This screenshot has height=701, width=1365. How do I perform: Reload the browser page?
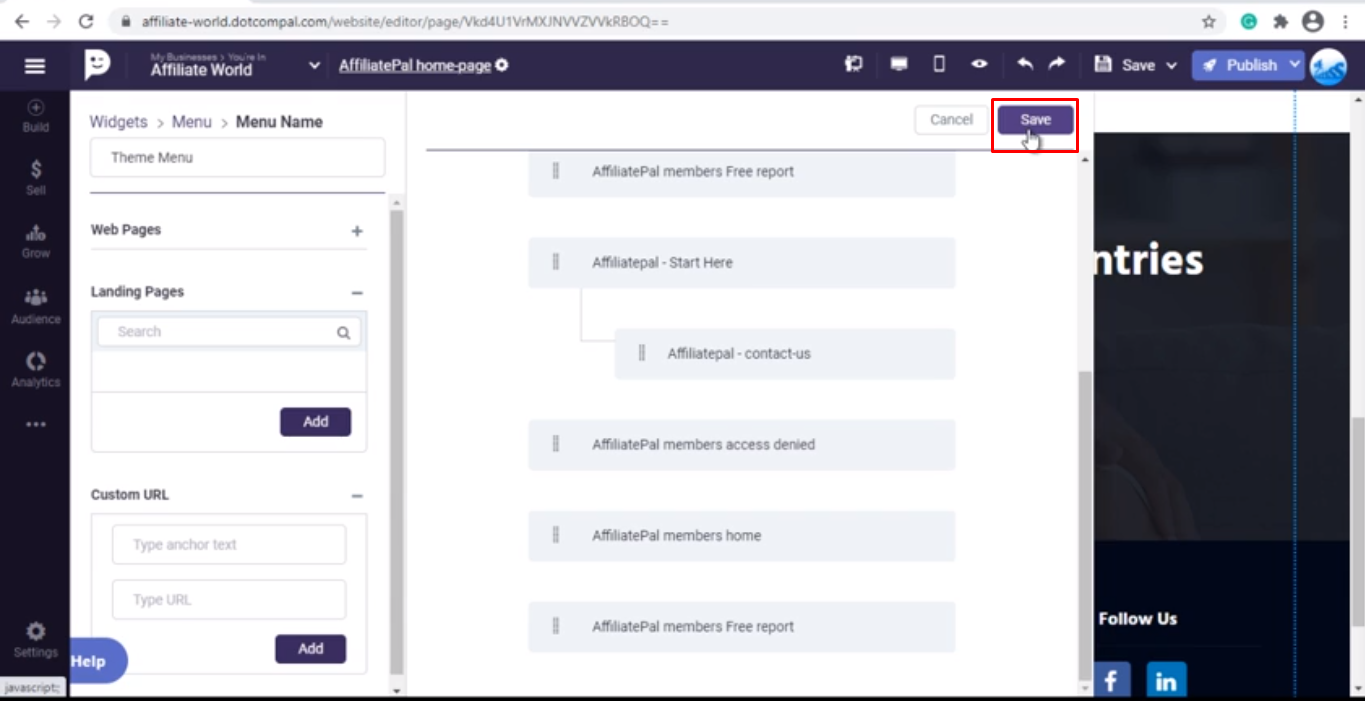click(86, 21)
